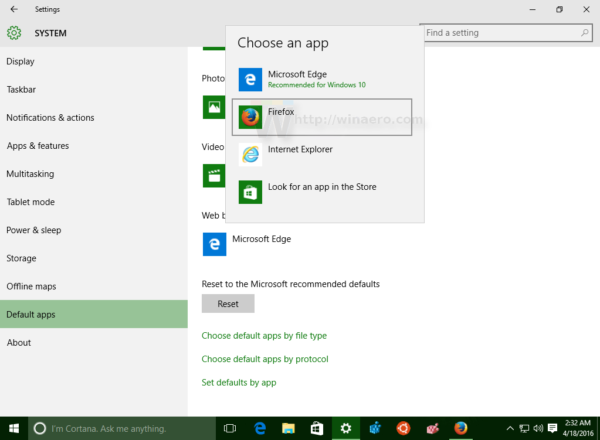
Task: Click the Edge icon in the Choose an app popup
Action: 250,80
